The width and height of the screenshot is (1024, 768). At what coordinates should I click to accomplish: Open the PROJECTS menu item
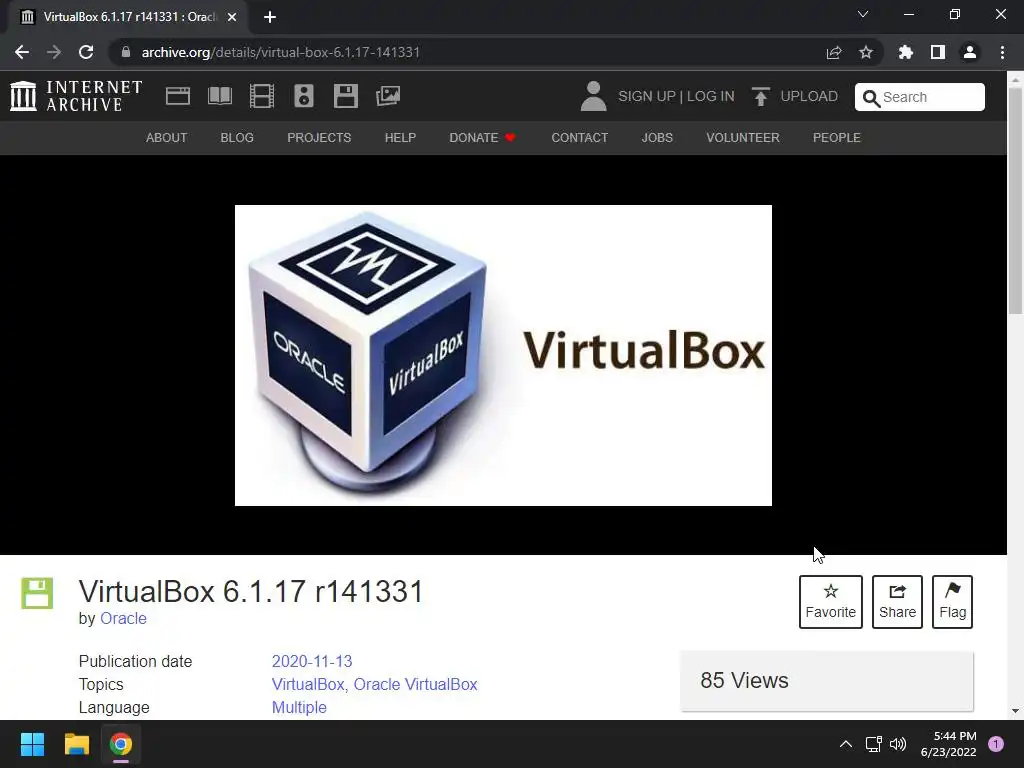click(319, 138)
